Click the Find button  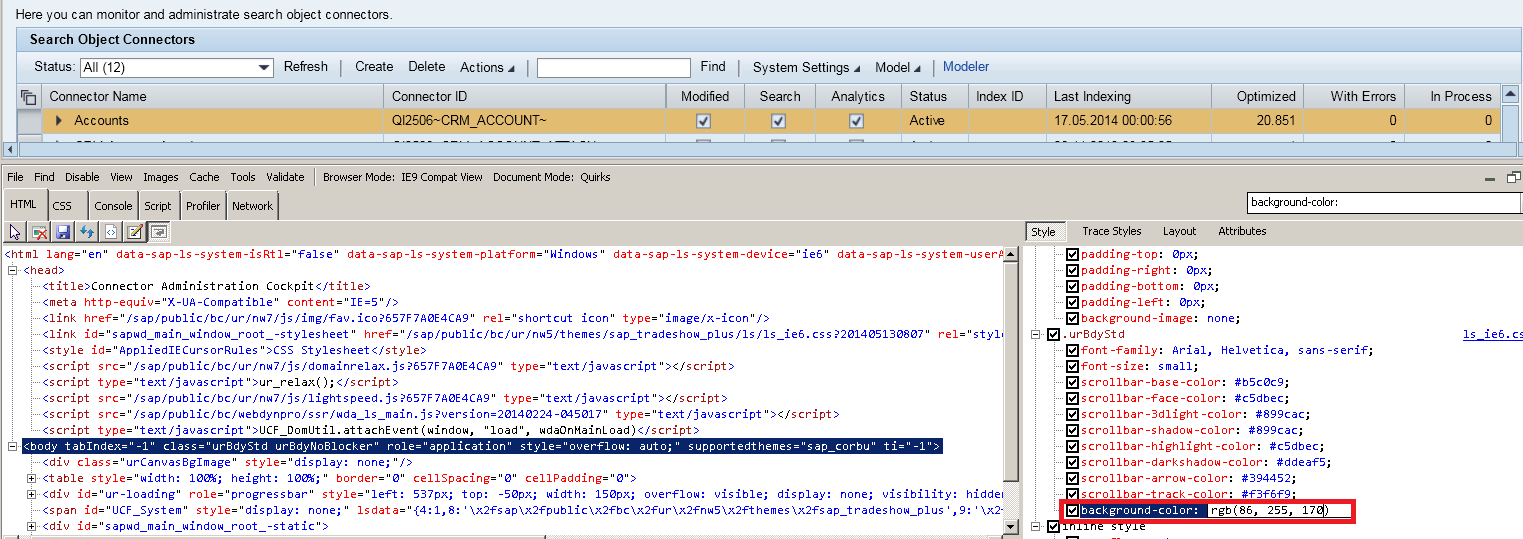point(713,67)
